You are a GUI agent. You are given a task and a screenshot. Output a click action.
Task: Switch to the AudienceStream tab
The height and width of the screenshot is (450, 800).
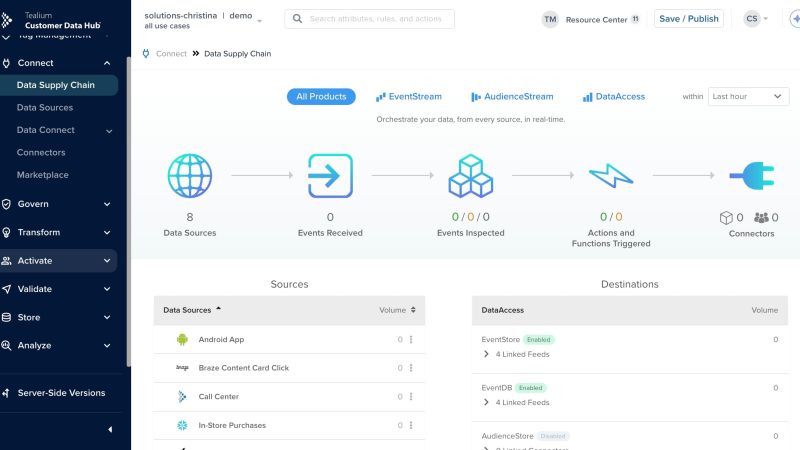pyautogui.click(x=511, y=97)
